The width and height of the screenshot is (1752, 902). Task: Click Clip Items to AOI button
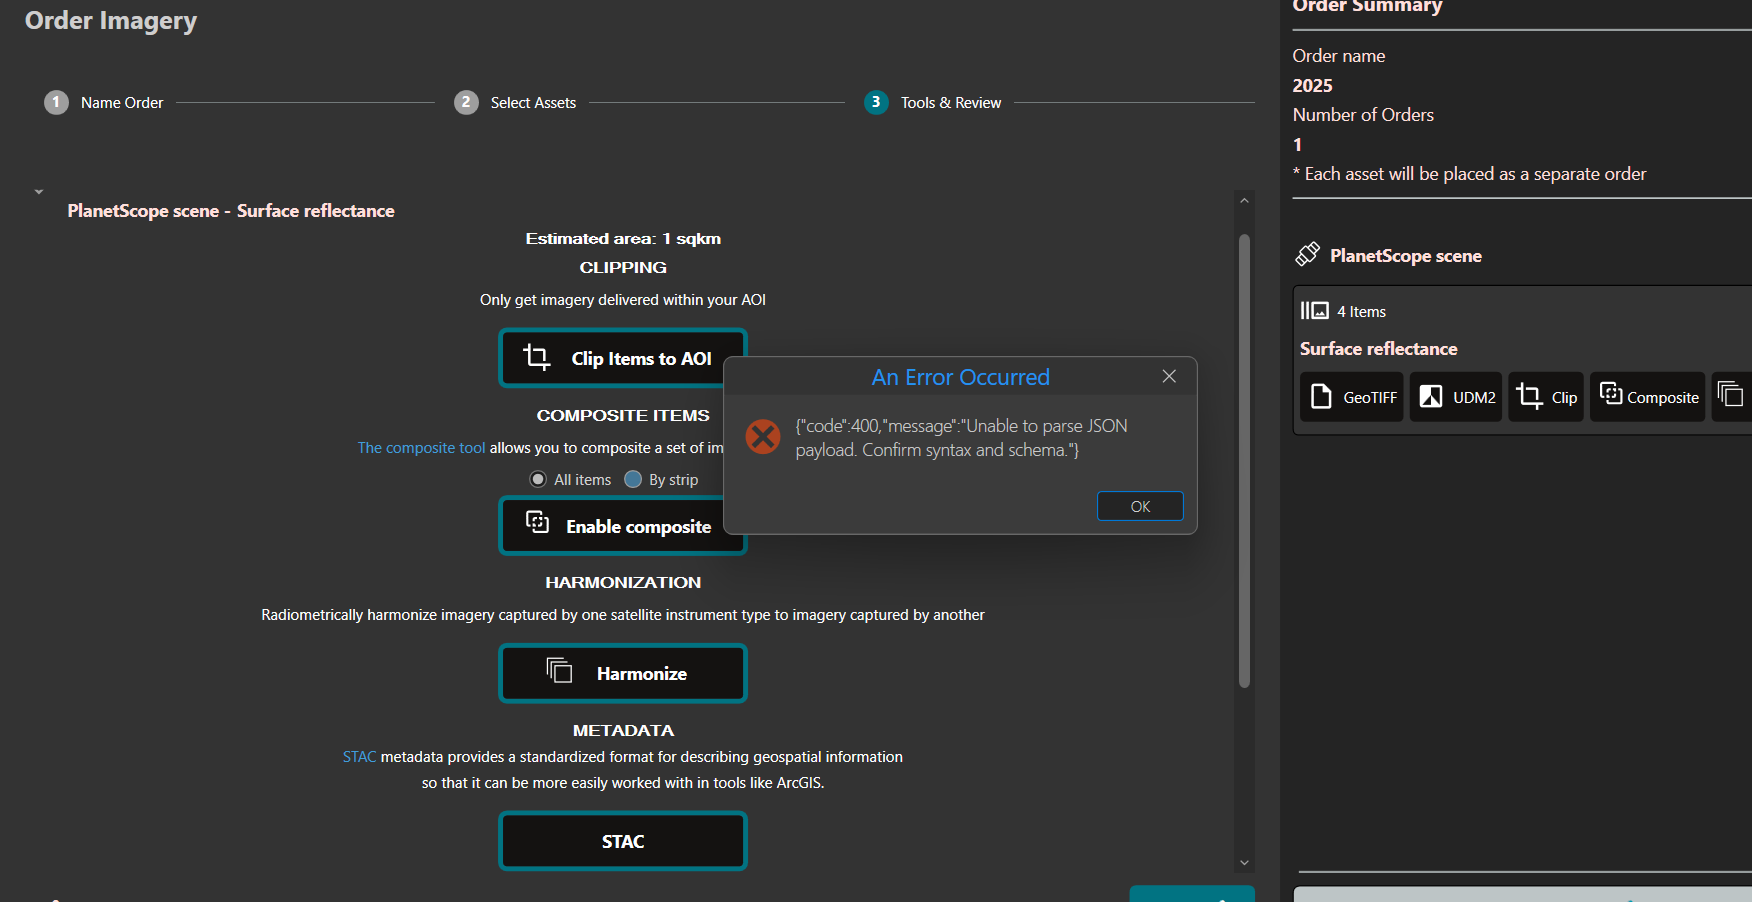(622, 358)
